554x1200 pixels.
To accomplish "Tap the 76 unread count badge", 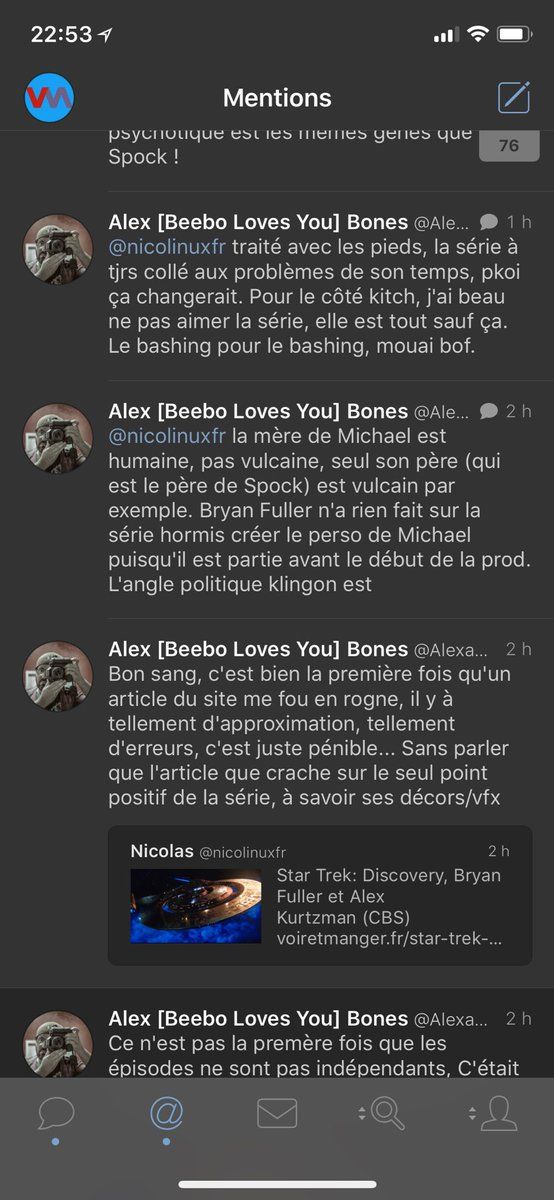I will coord(509,145).
